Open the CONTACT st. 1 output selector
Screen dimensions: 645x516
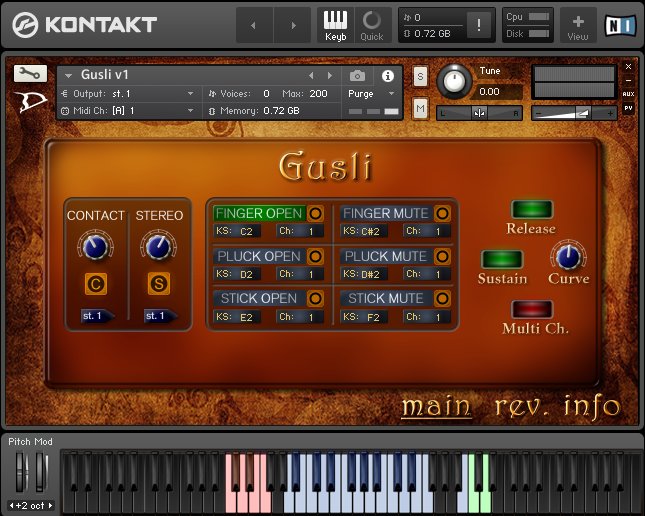(x=97, y=316)
